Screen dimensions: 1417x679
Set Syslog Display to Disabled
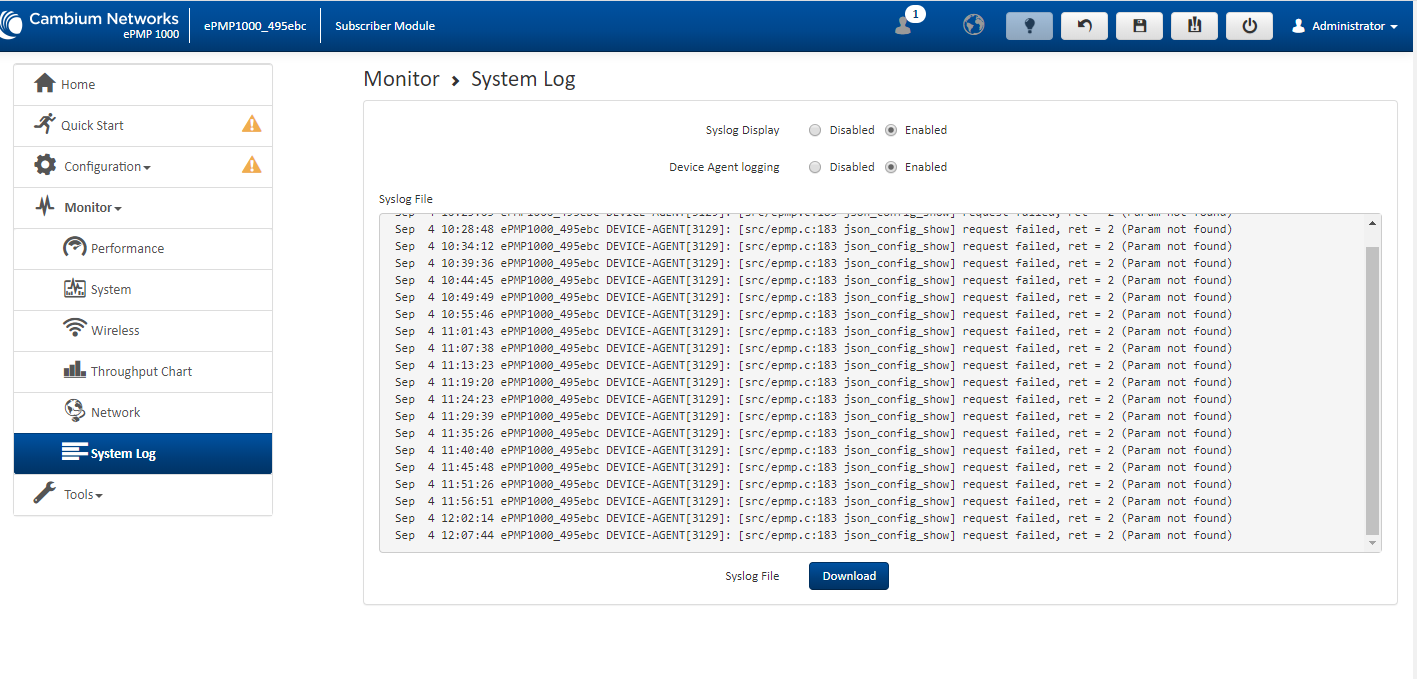pyautogui.click(x=815, y=130)
